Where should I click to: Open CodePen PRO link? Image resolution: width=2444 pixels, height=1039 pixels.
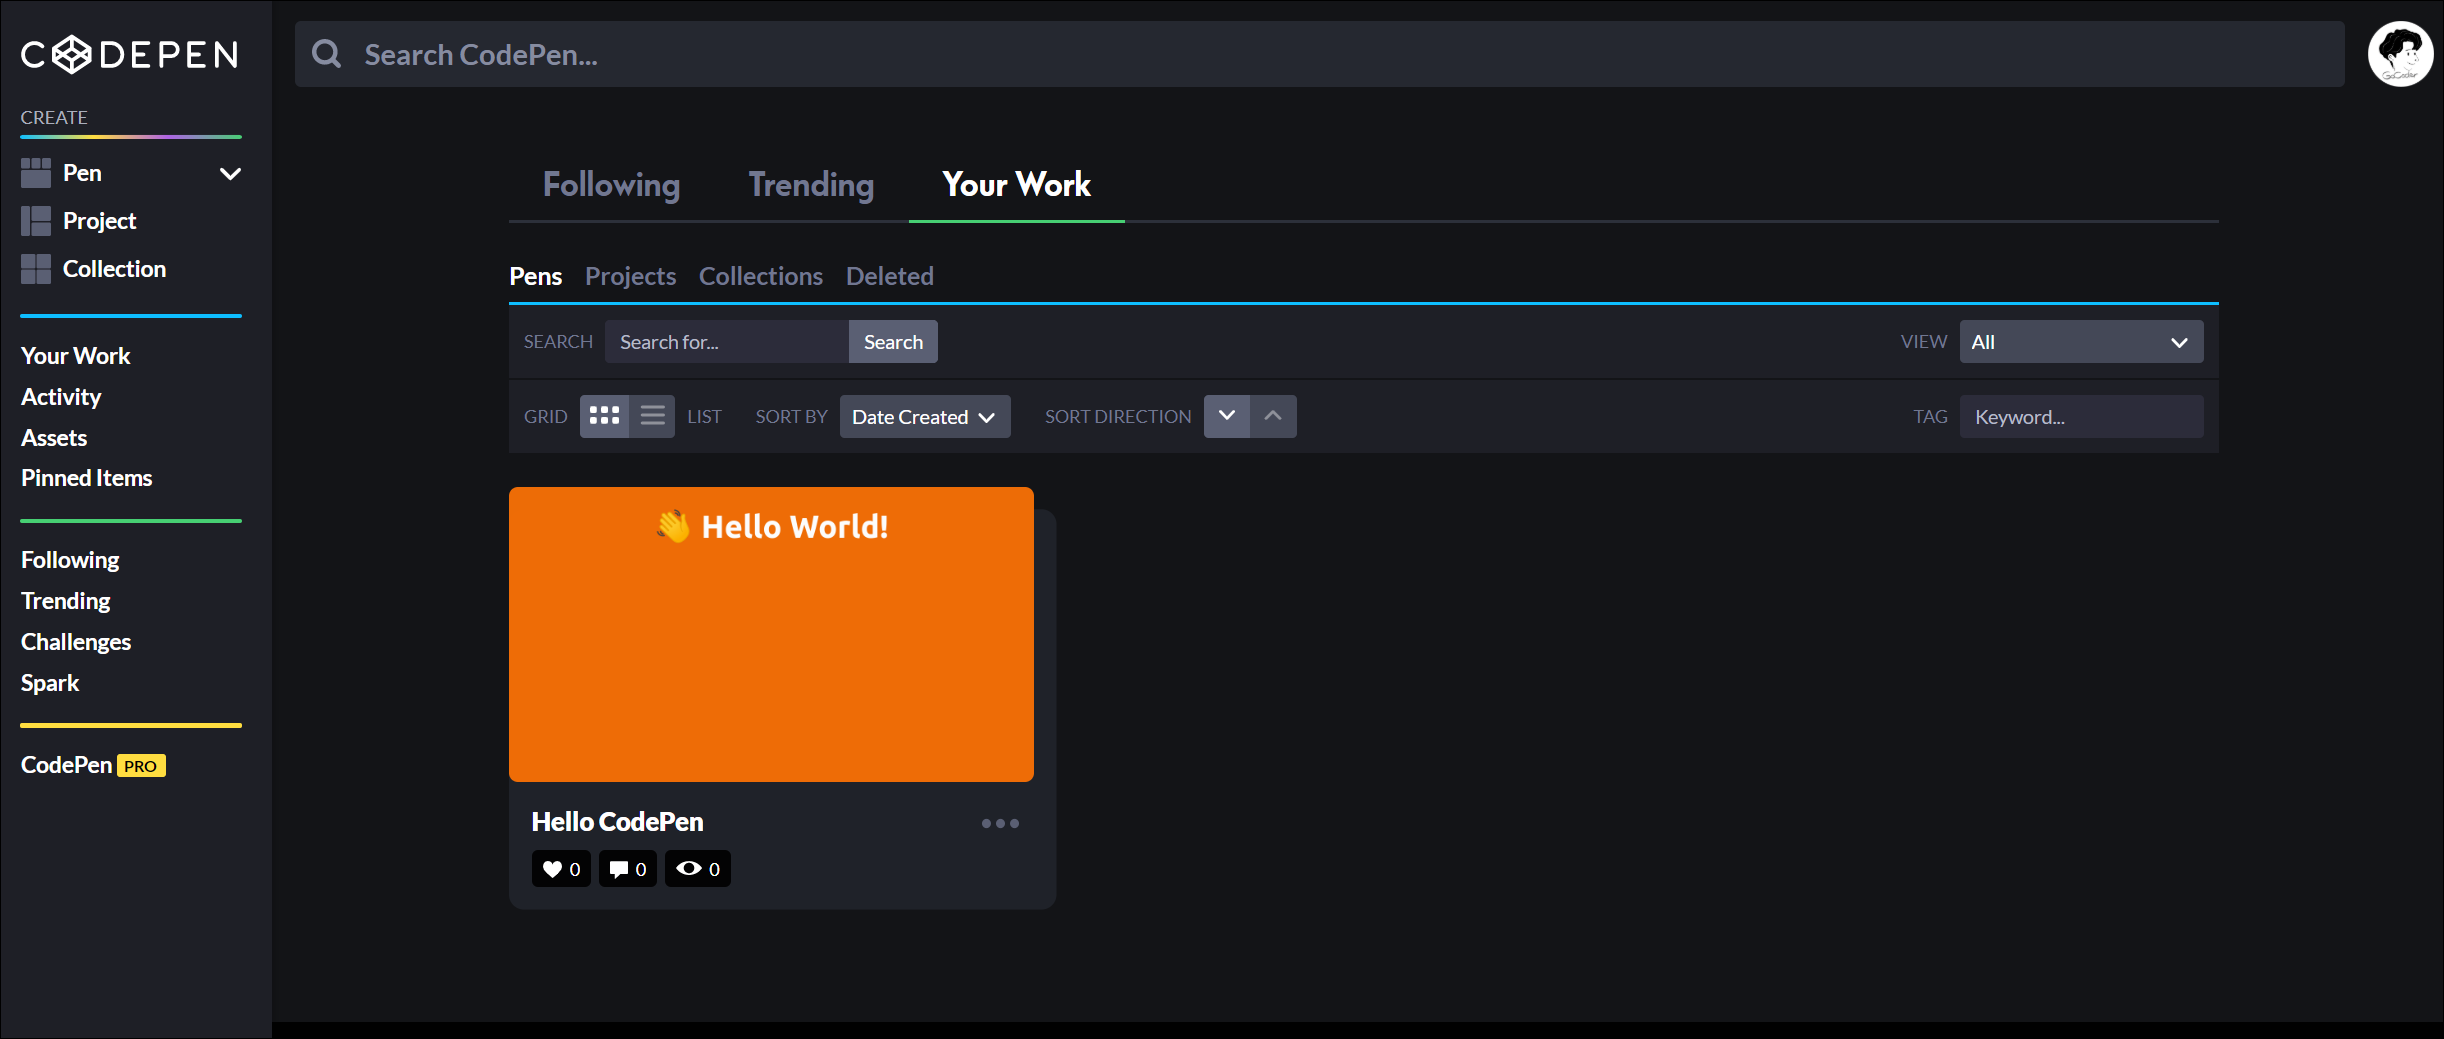(93, 765)
